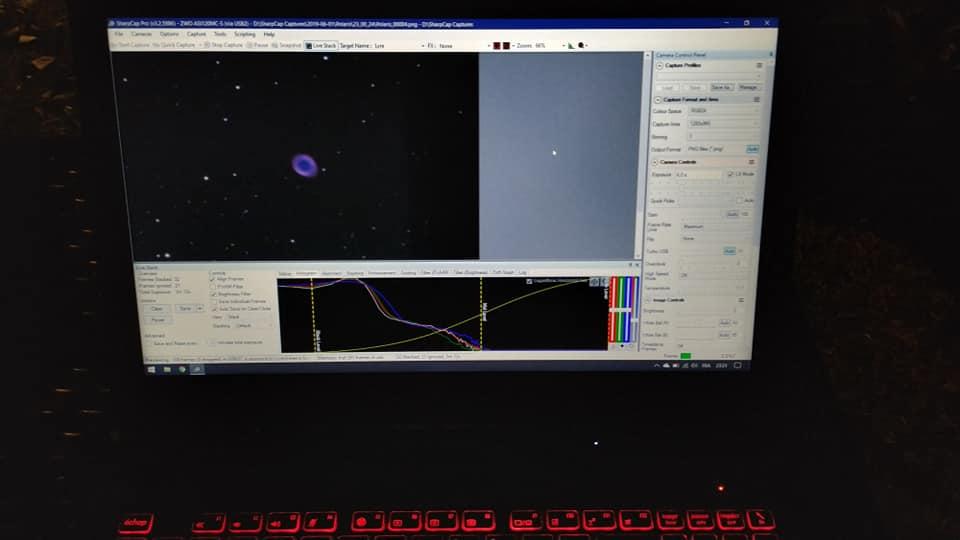Click the Gain Auto button
960x540 pixels.
click(x=732, y=214)
